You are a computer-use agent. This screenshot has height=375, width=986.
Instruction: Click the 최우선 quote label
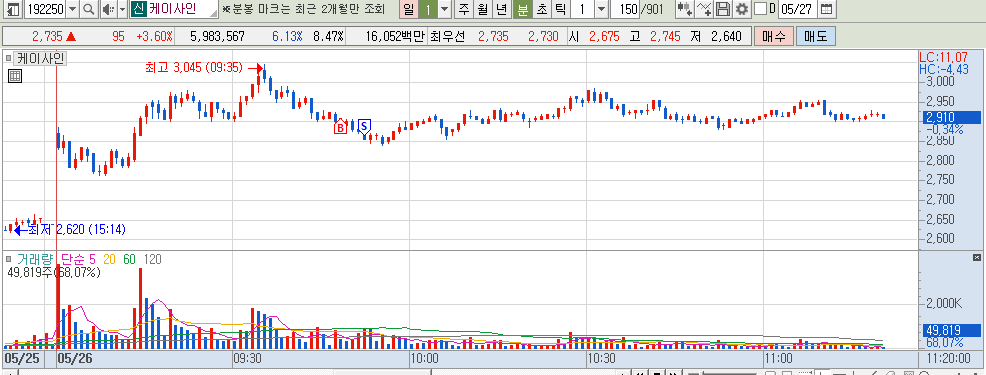448,36
